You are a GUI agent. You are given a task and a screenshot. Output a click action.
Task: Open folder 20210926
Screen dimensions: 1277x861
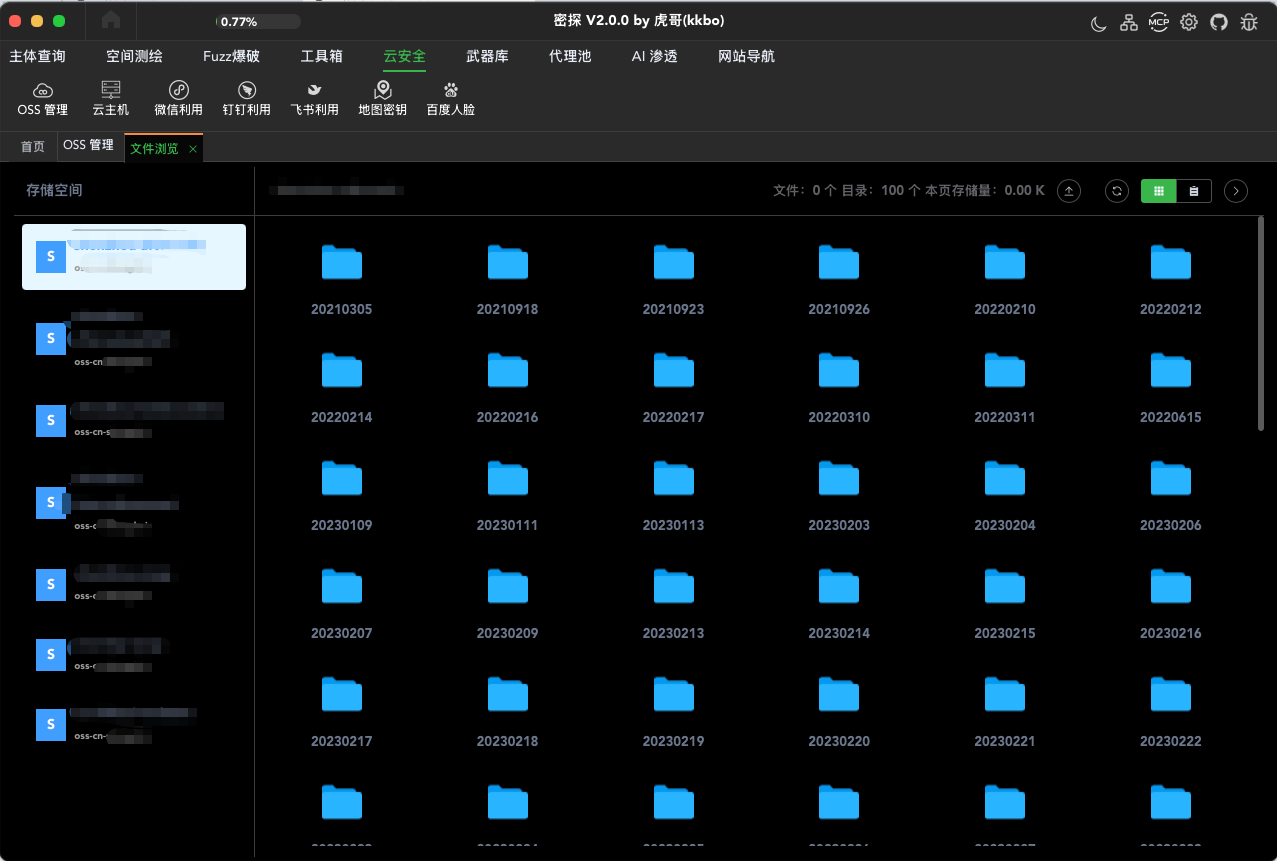(839, 279)
